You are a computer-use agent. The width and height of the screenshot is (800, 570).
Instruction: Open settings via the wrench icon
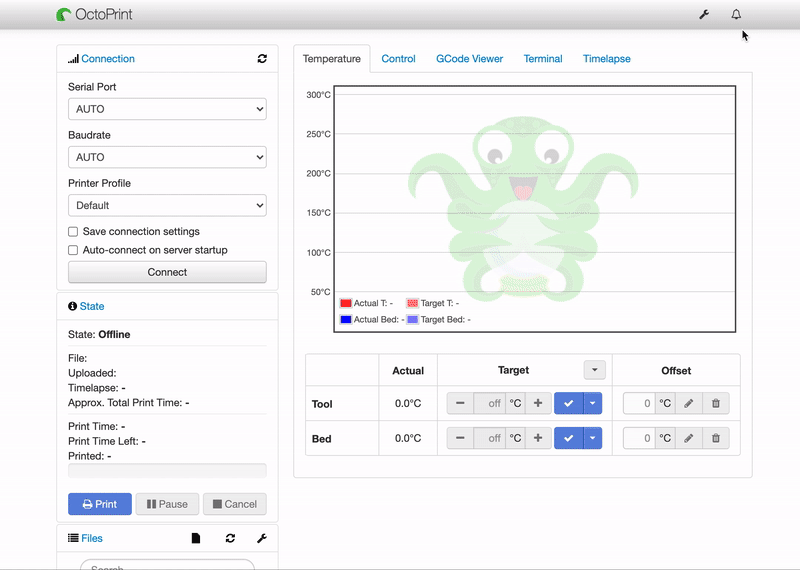pos(704,15)
